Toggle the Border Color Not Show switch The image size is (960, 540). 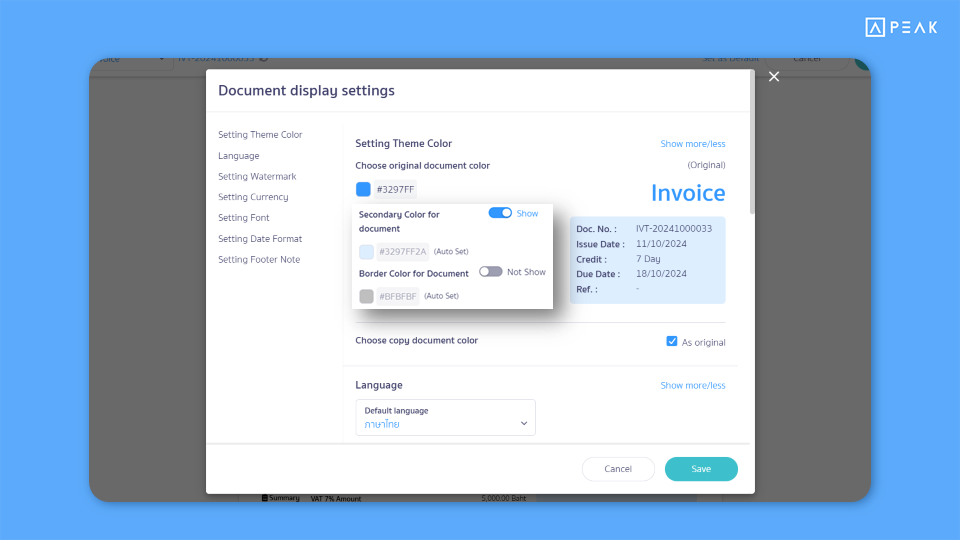490,272
